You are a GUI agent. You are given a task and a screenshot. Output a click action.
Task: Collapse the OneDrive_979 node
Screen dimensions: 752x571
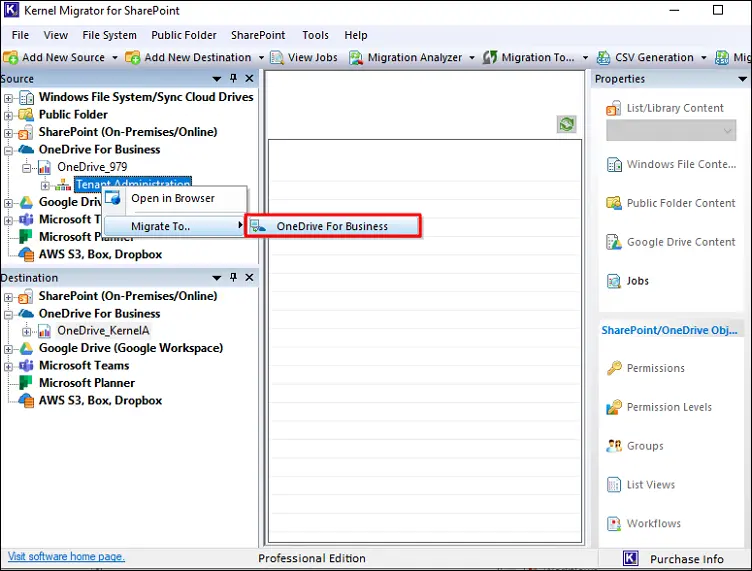coord(26,168)
